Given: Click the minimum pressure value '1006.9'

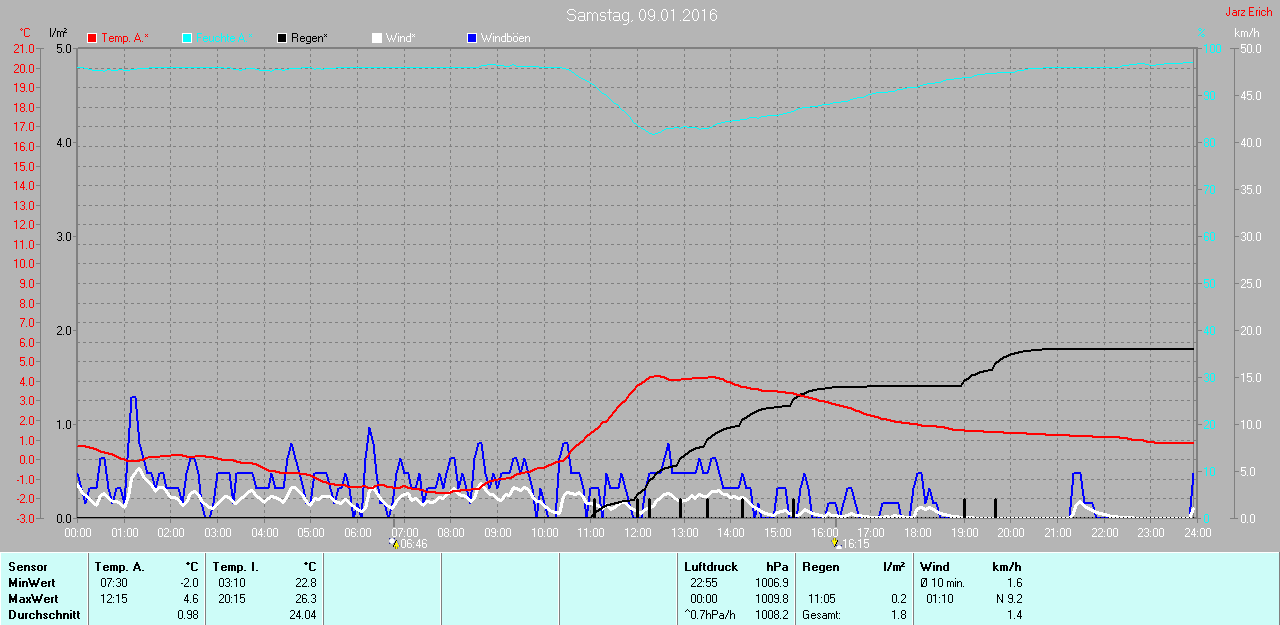Looking at the screenshot, I should [x=771, y=583].
